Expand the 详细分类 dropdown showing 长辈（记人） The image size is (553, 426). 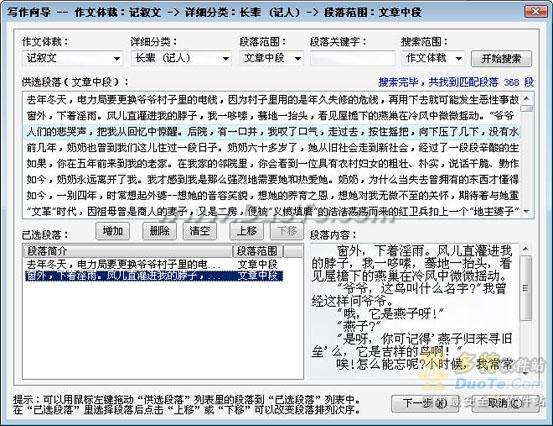(181, 58)
